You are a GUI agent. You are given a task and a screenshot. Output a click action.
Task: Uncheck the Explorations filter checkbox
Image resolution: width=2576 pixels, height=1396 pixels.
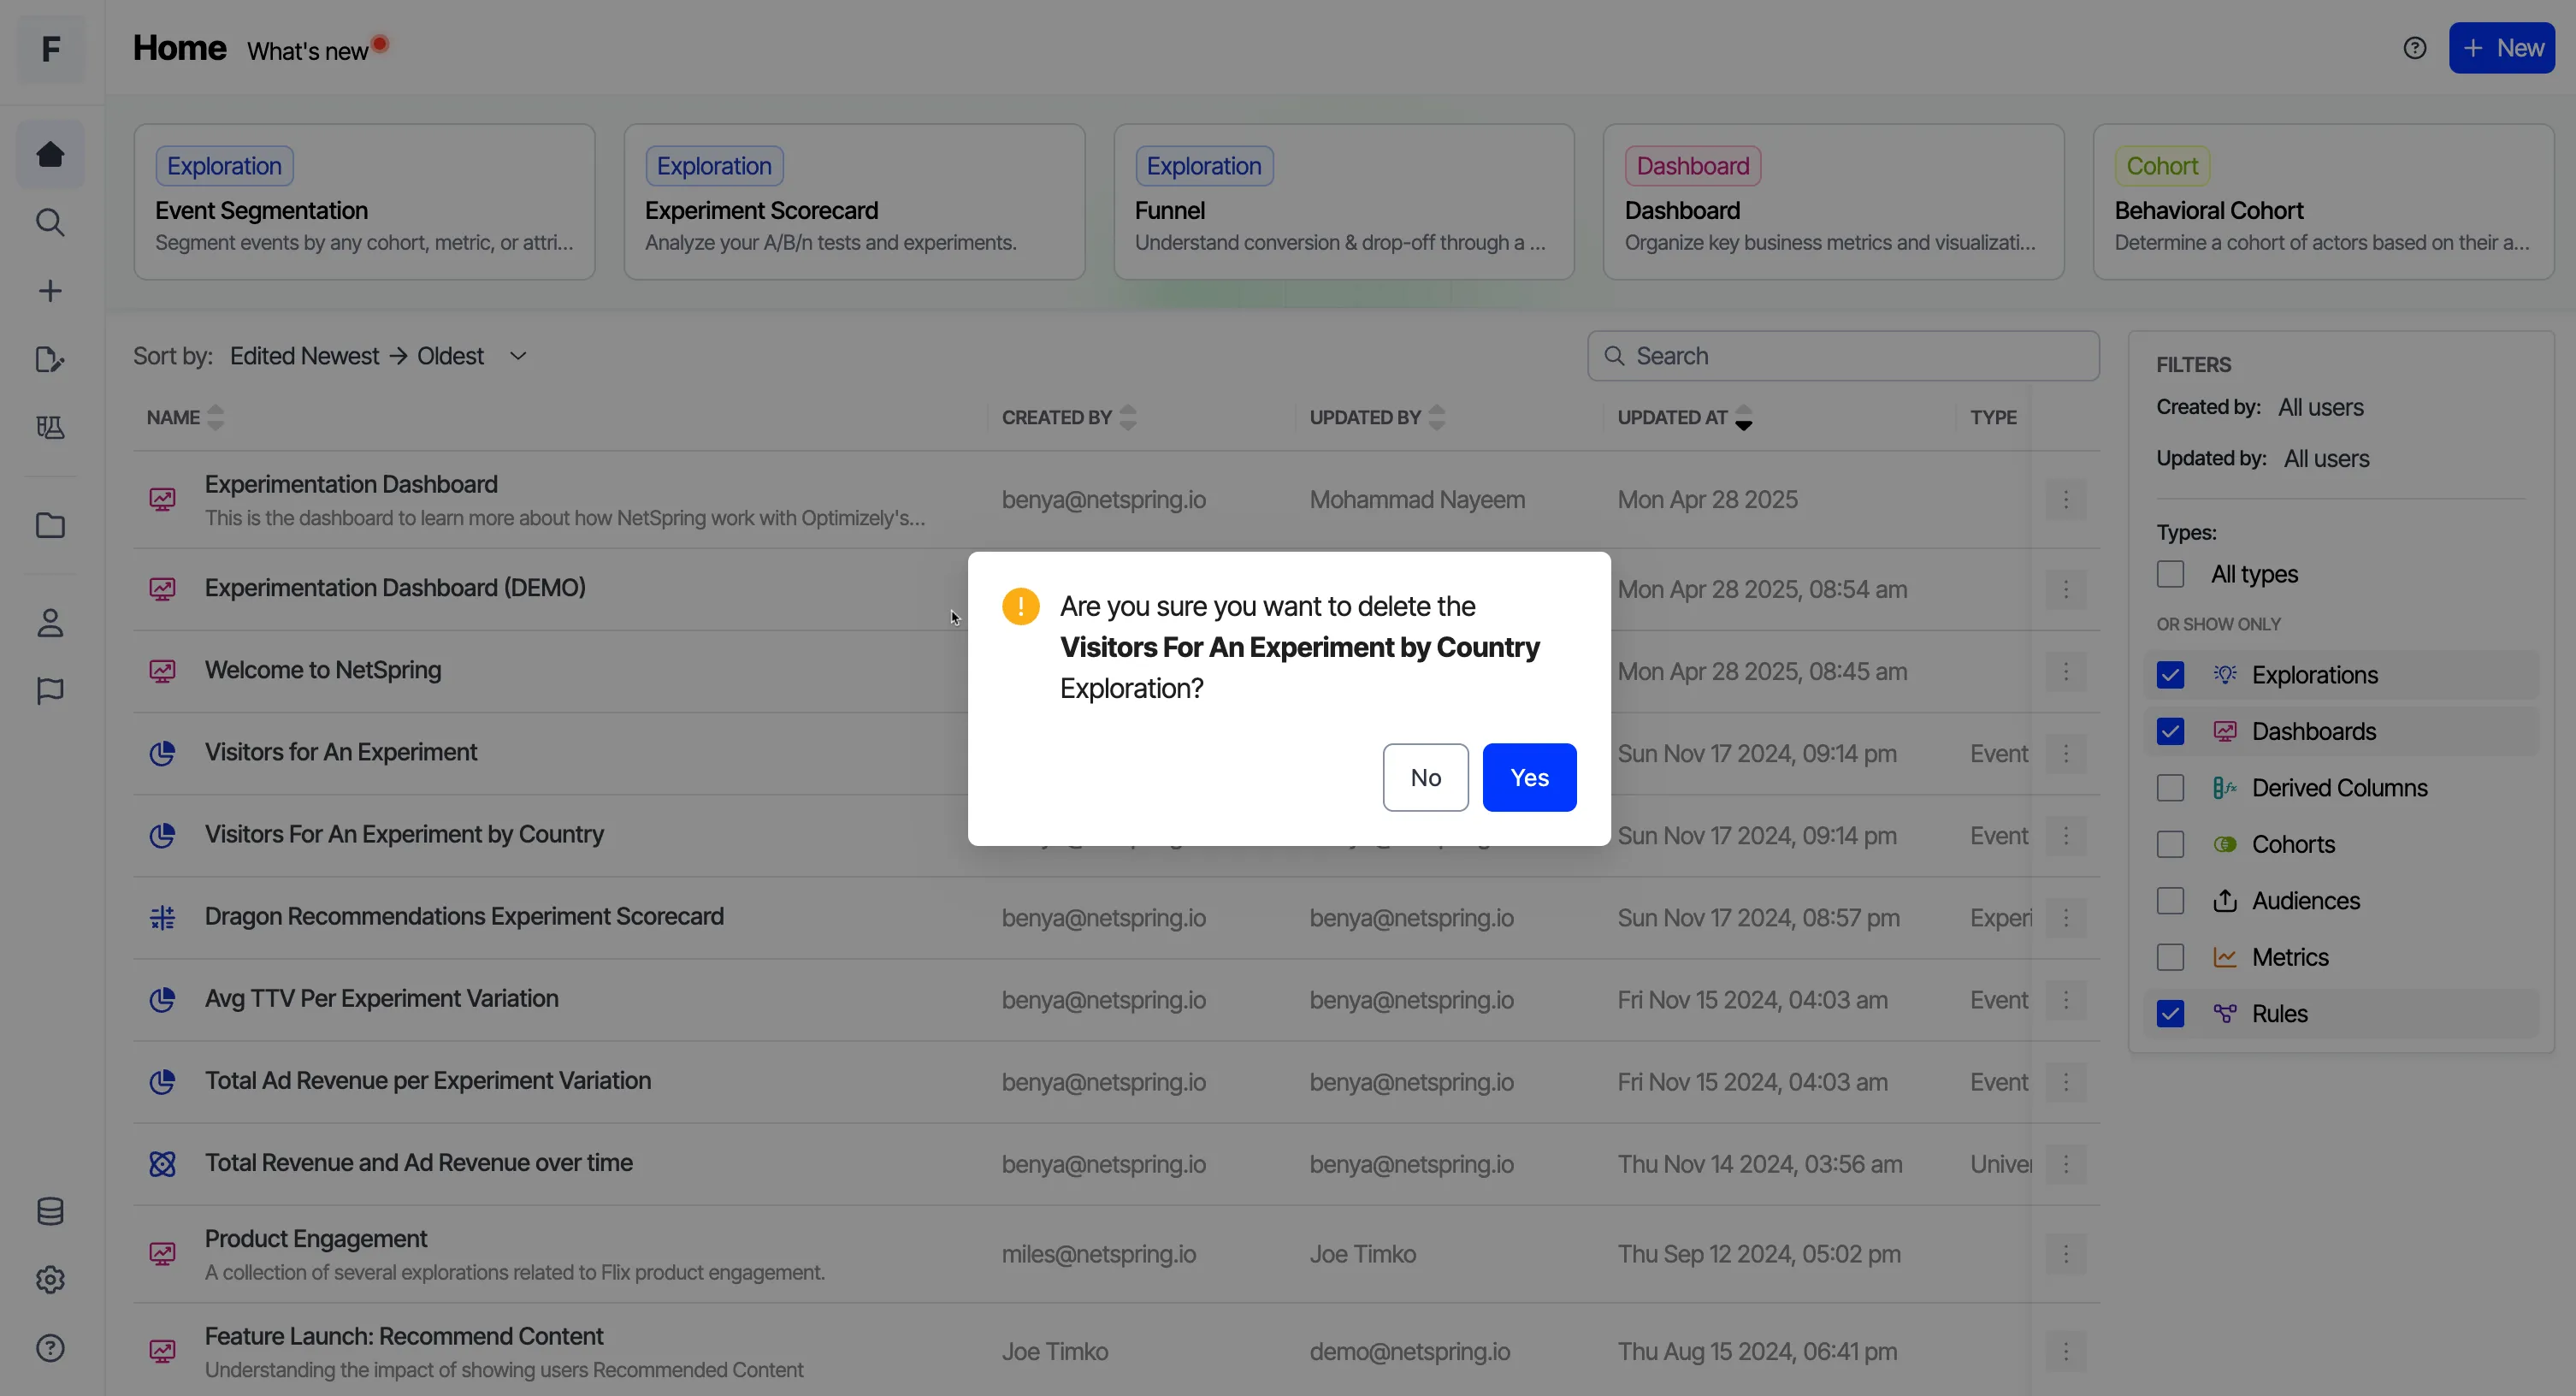pos(2170,675)
